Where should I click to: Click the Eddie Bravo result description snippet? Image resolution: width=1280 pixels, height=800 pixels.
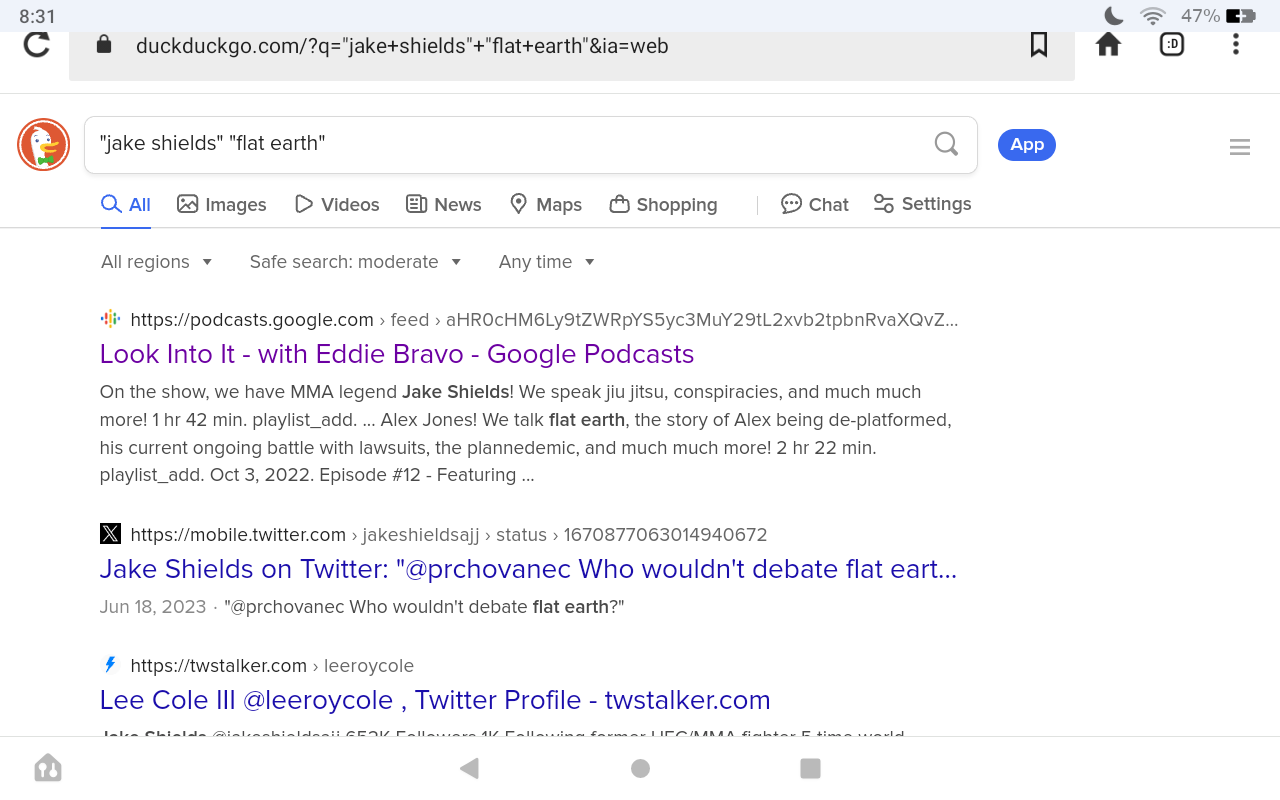[x=527, y=433]
